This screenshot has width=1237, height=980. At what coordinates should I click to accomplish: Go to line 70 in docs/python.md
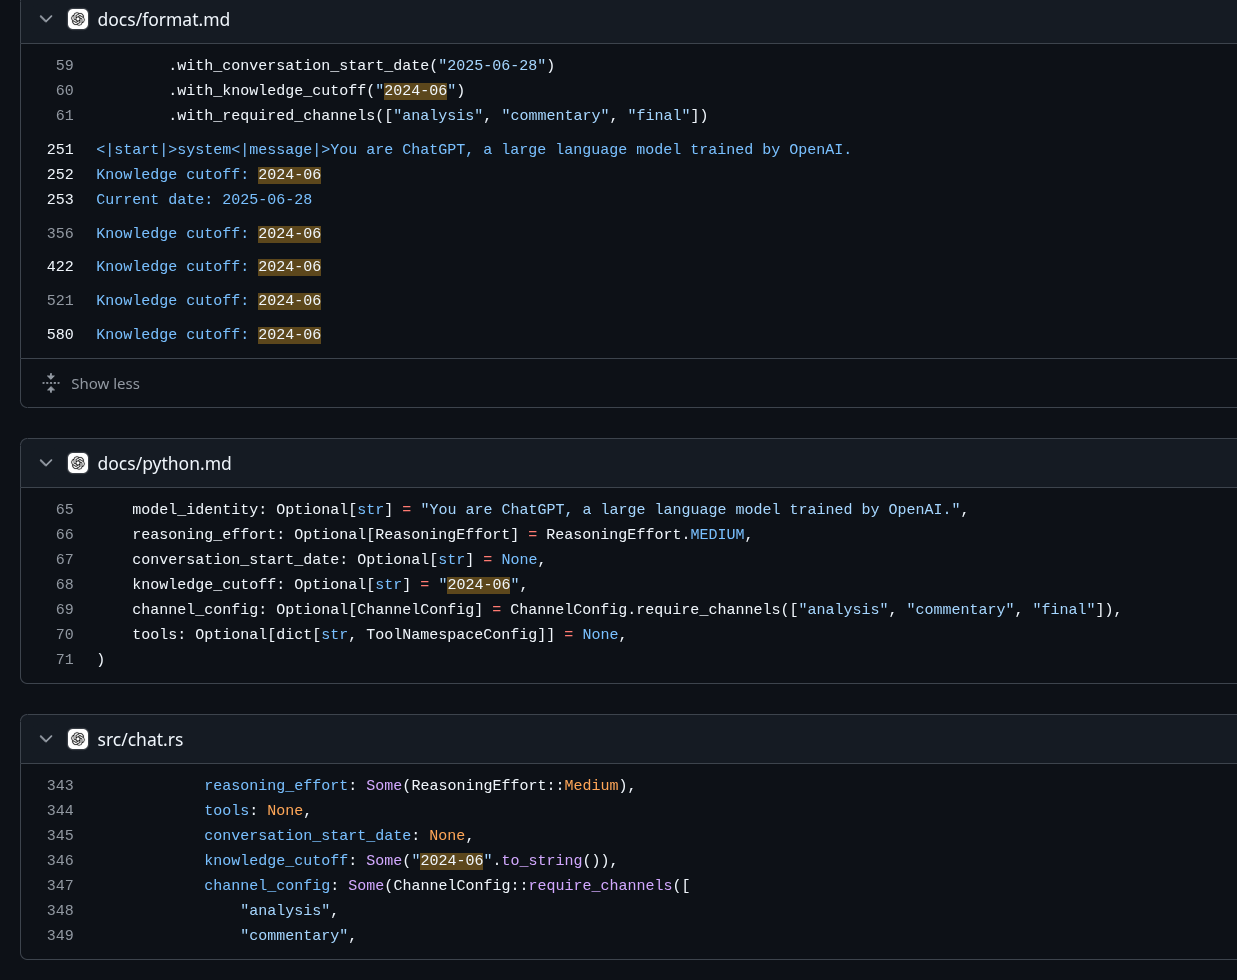(x=64, y=634)
